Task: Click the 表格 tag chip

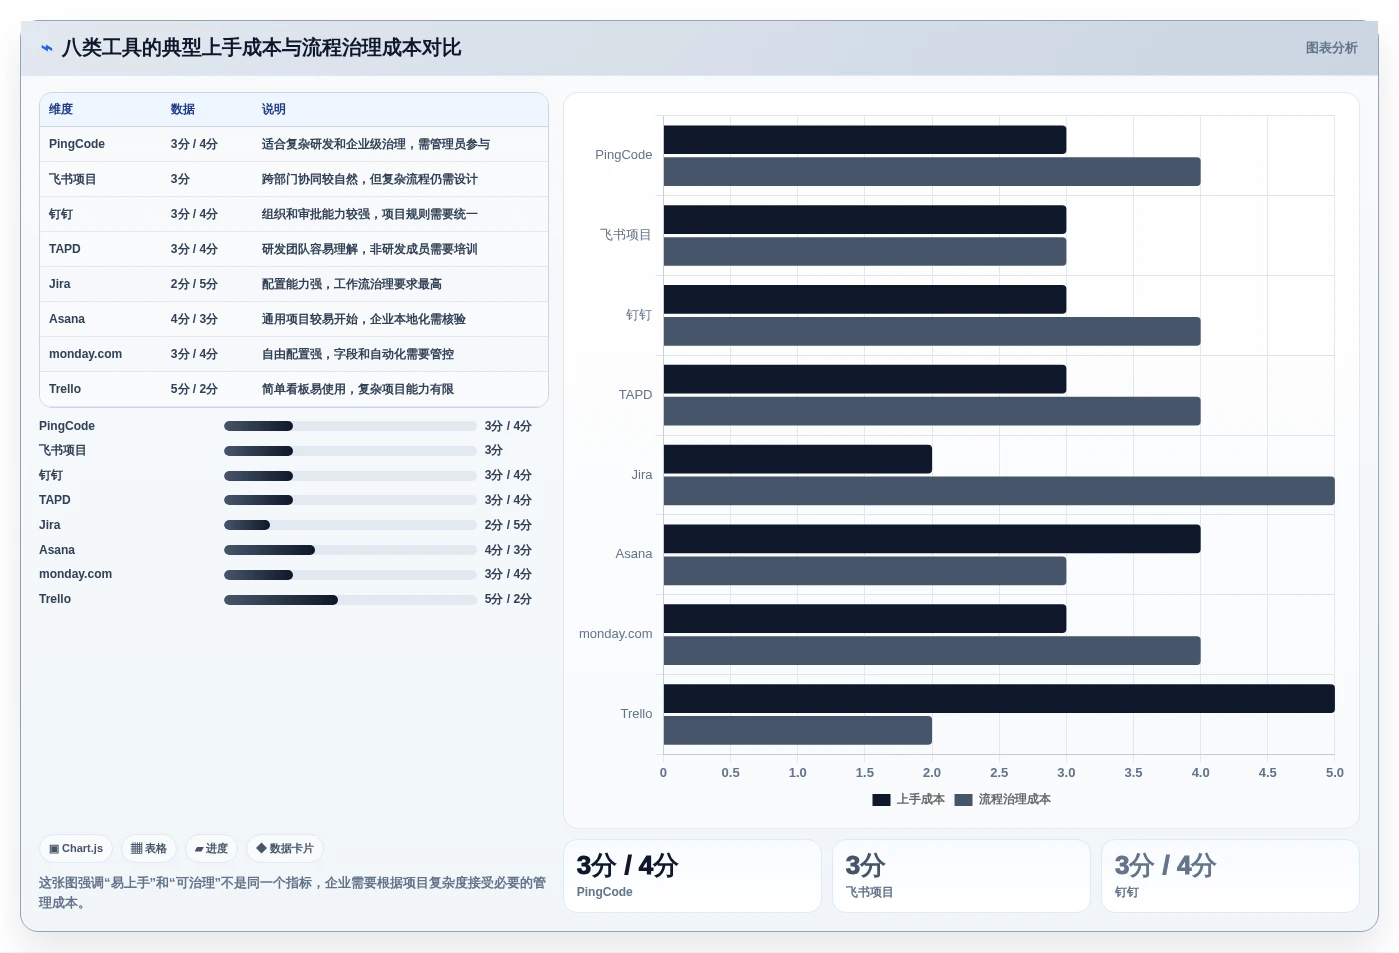Action: pos(149,848)
